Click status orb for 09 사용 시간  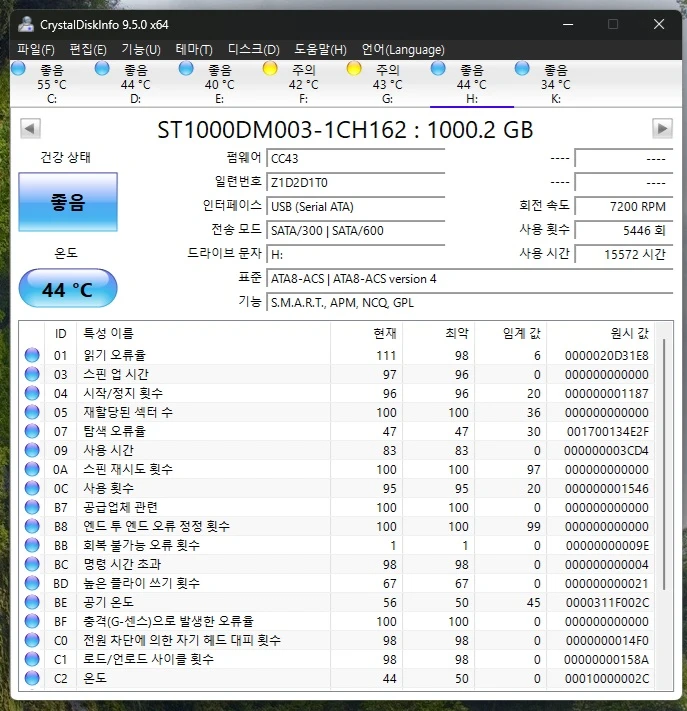(32, 450)
